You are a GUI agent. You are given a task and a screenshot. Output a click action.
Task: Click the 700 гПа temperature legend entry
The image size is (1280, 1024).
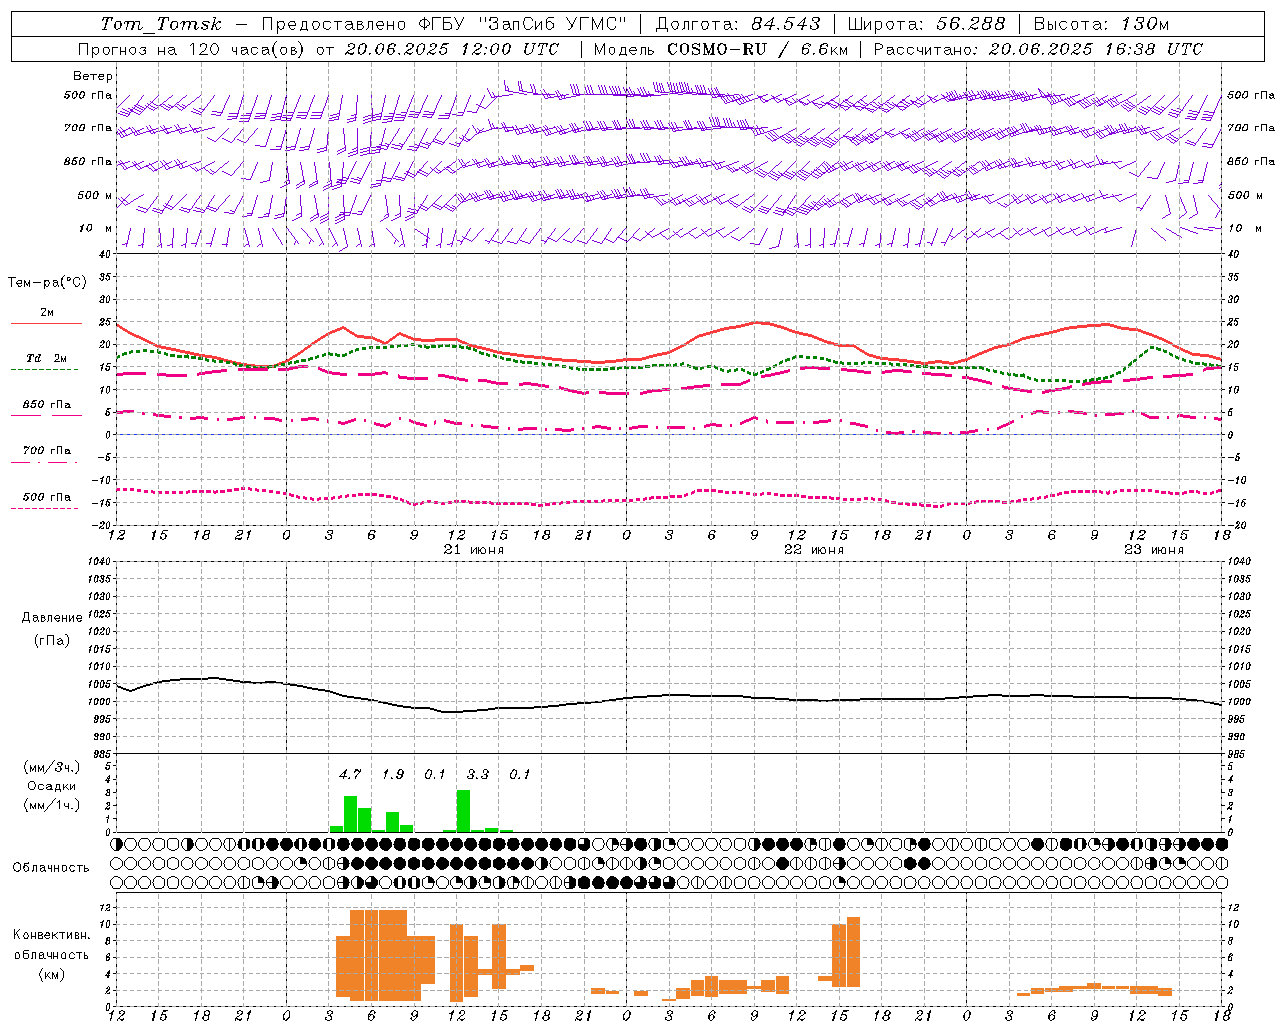pyautogui.click(x=46, y=450)
